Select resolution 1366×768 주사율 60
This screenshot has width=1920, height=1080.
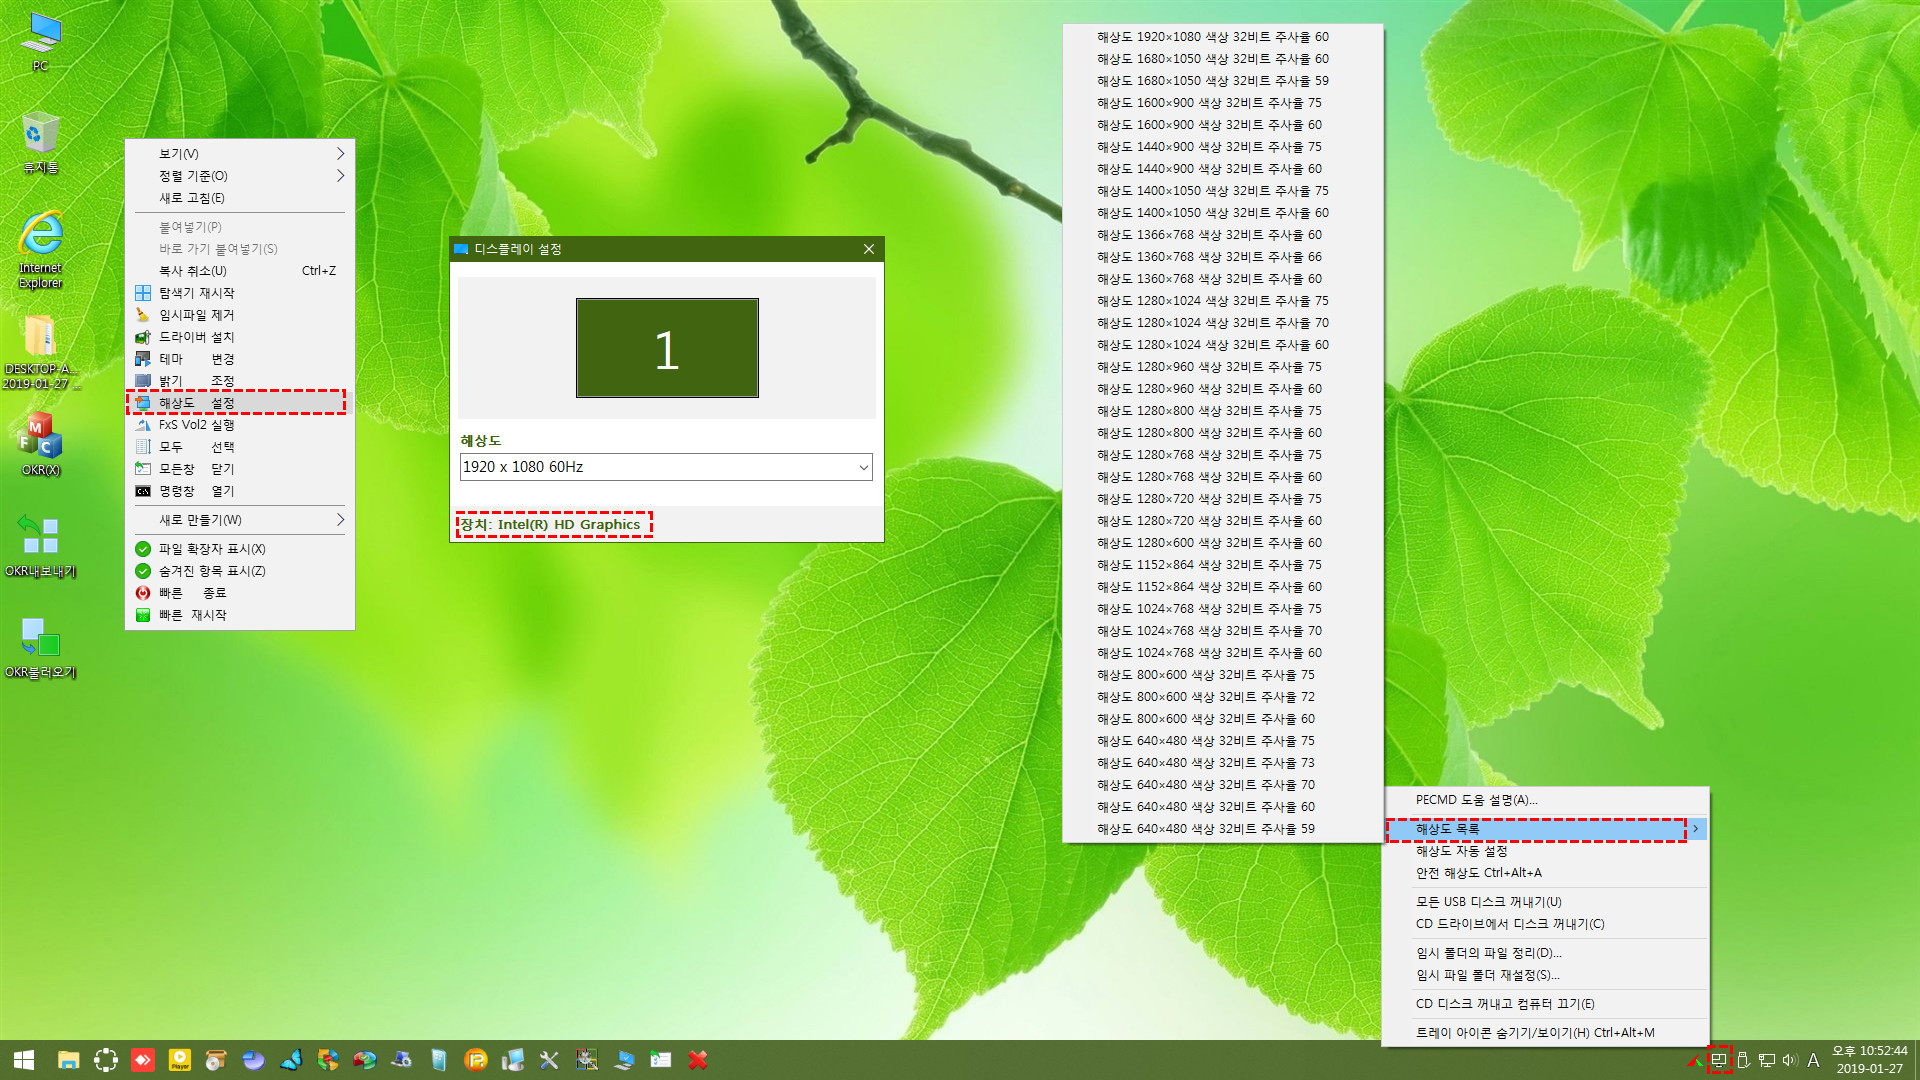[1222, 235]
